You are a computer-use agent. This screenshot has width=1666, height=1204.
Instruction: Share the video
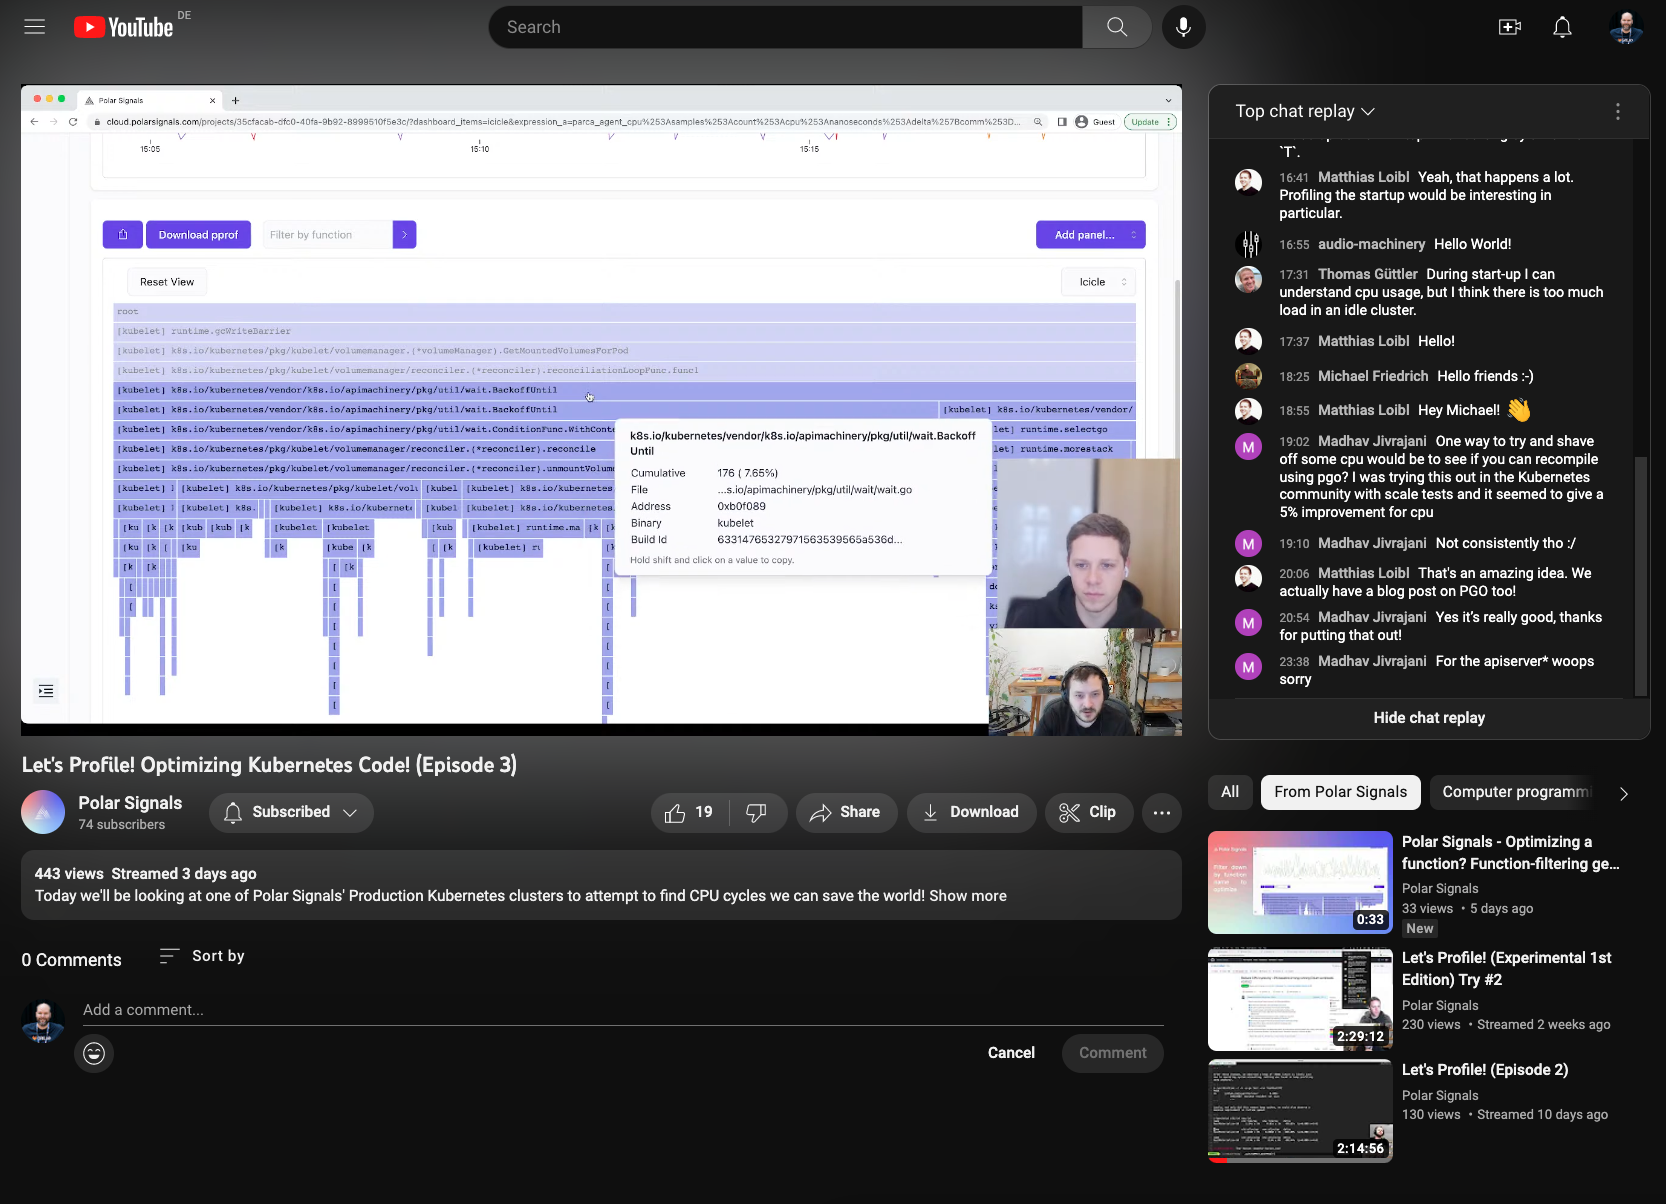tap(846, 813)
